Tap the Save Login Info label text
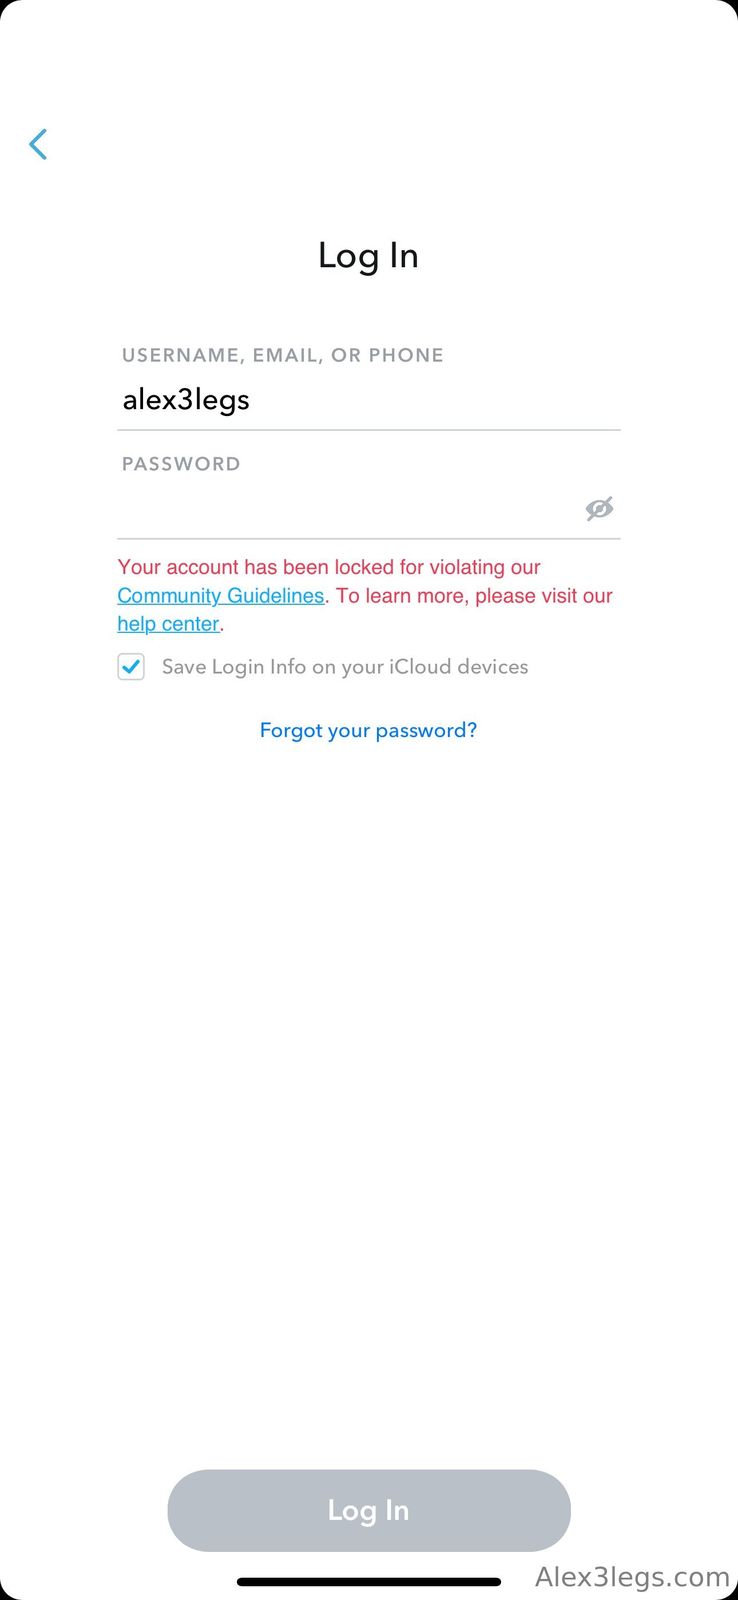 (345, 667)
